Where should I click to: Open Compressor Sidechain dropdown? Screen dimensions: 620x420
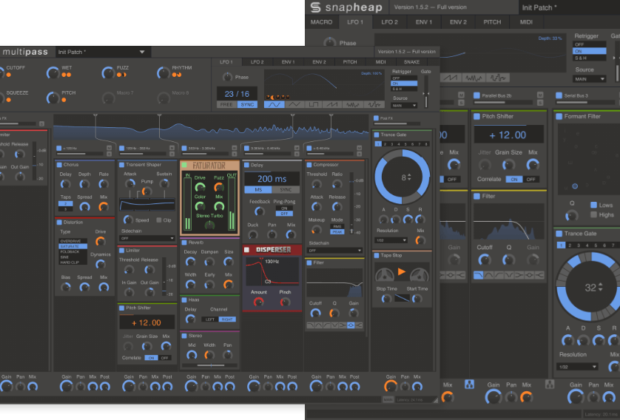click(334, 250)
